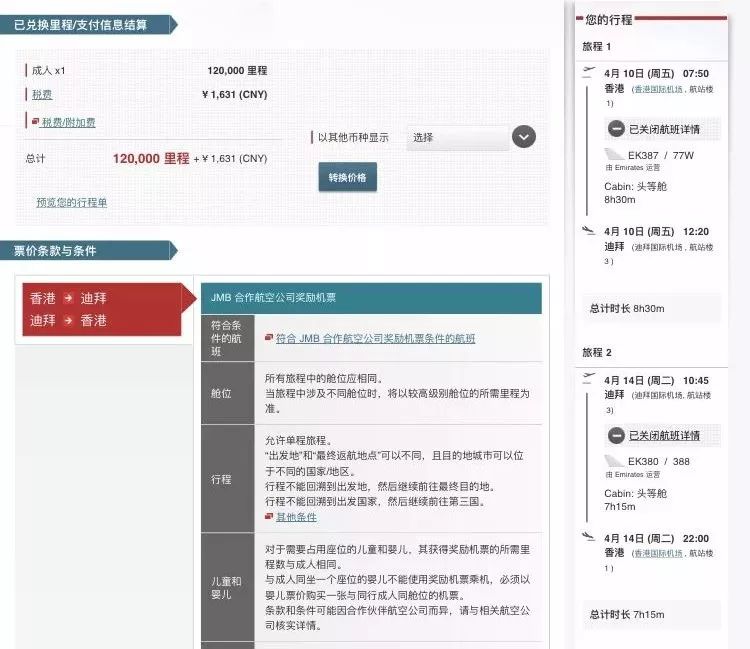Select the total 120,000 里程 text

151,158
